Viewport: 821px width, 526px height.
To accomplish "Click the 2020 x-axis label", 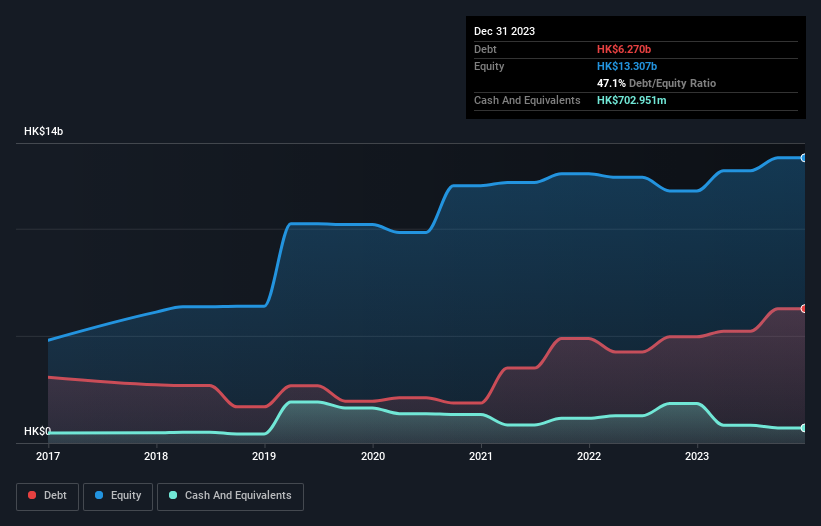I will (x=373, y=456).
